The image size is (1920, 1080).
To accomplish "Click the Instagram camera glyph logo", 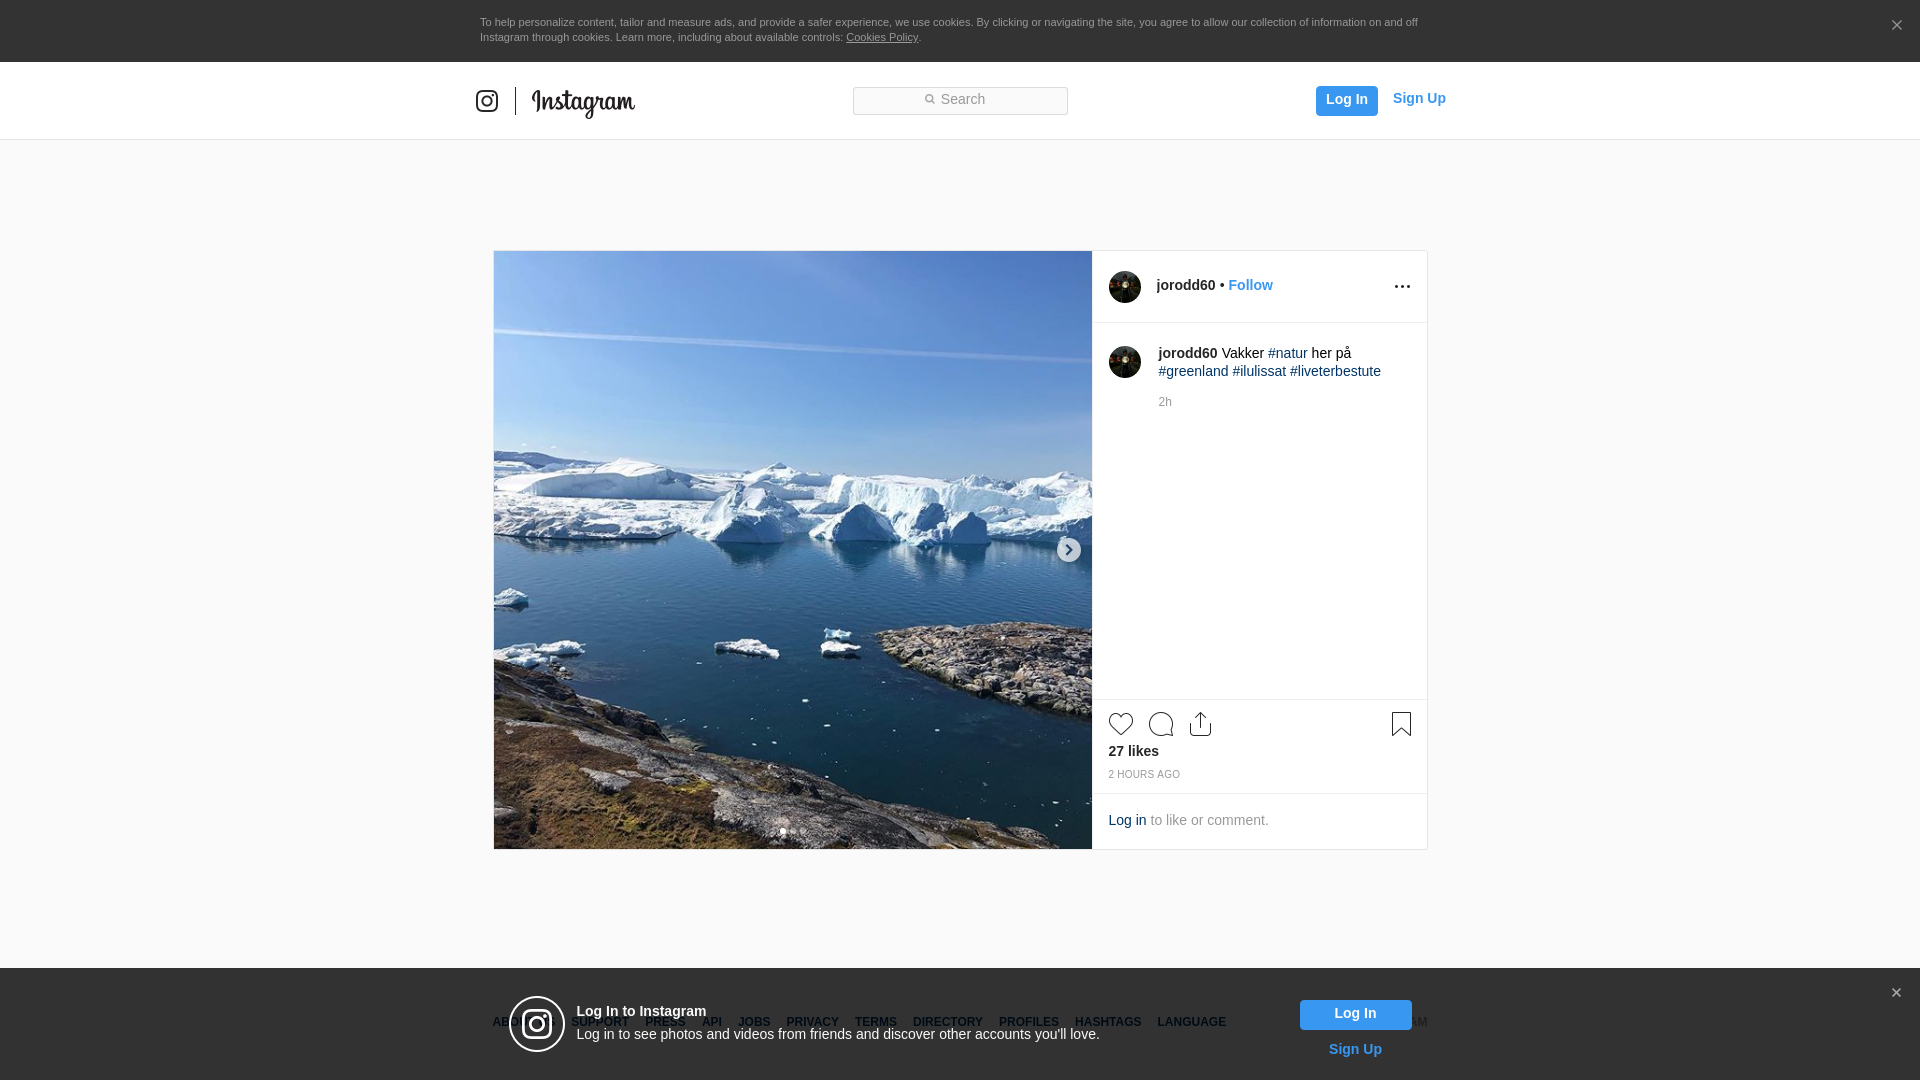I will click(x=487, y=101).
